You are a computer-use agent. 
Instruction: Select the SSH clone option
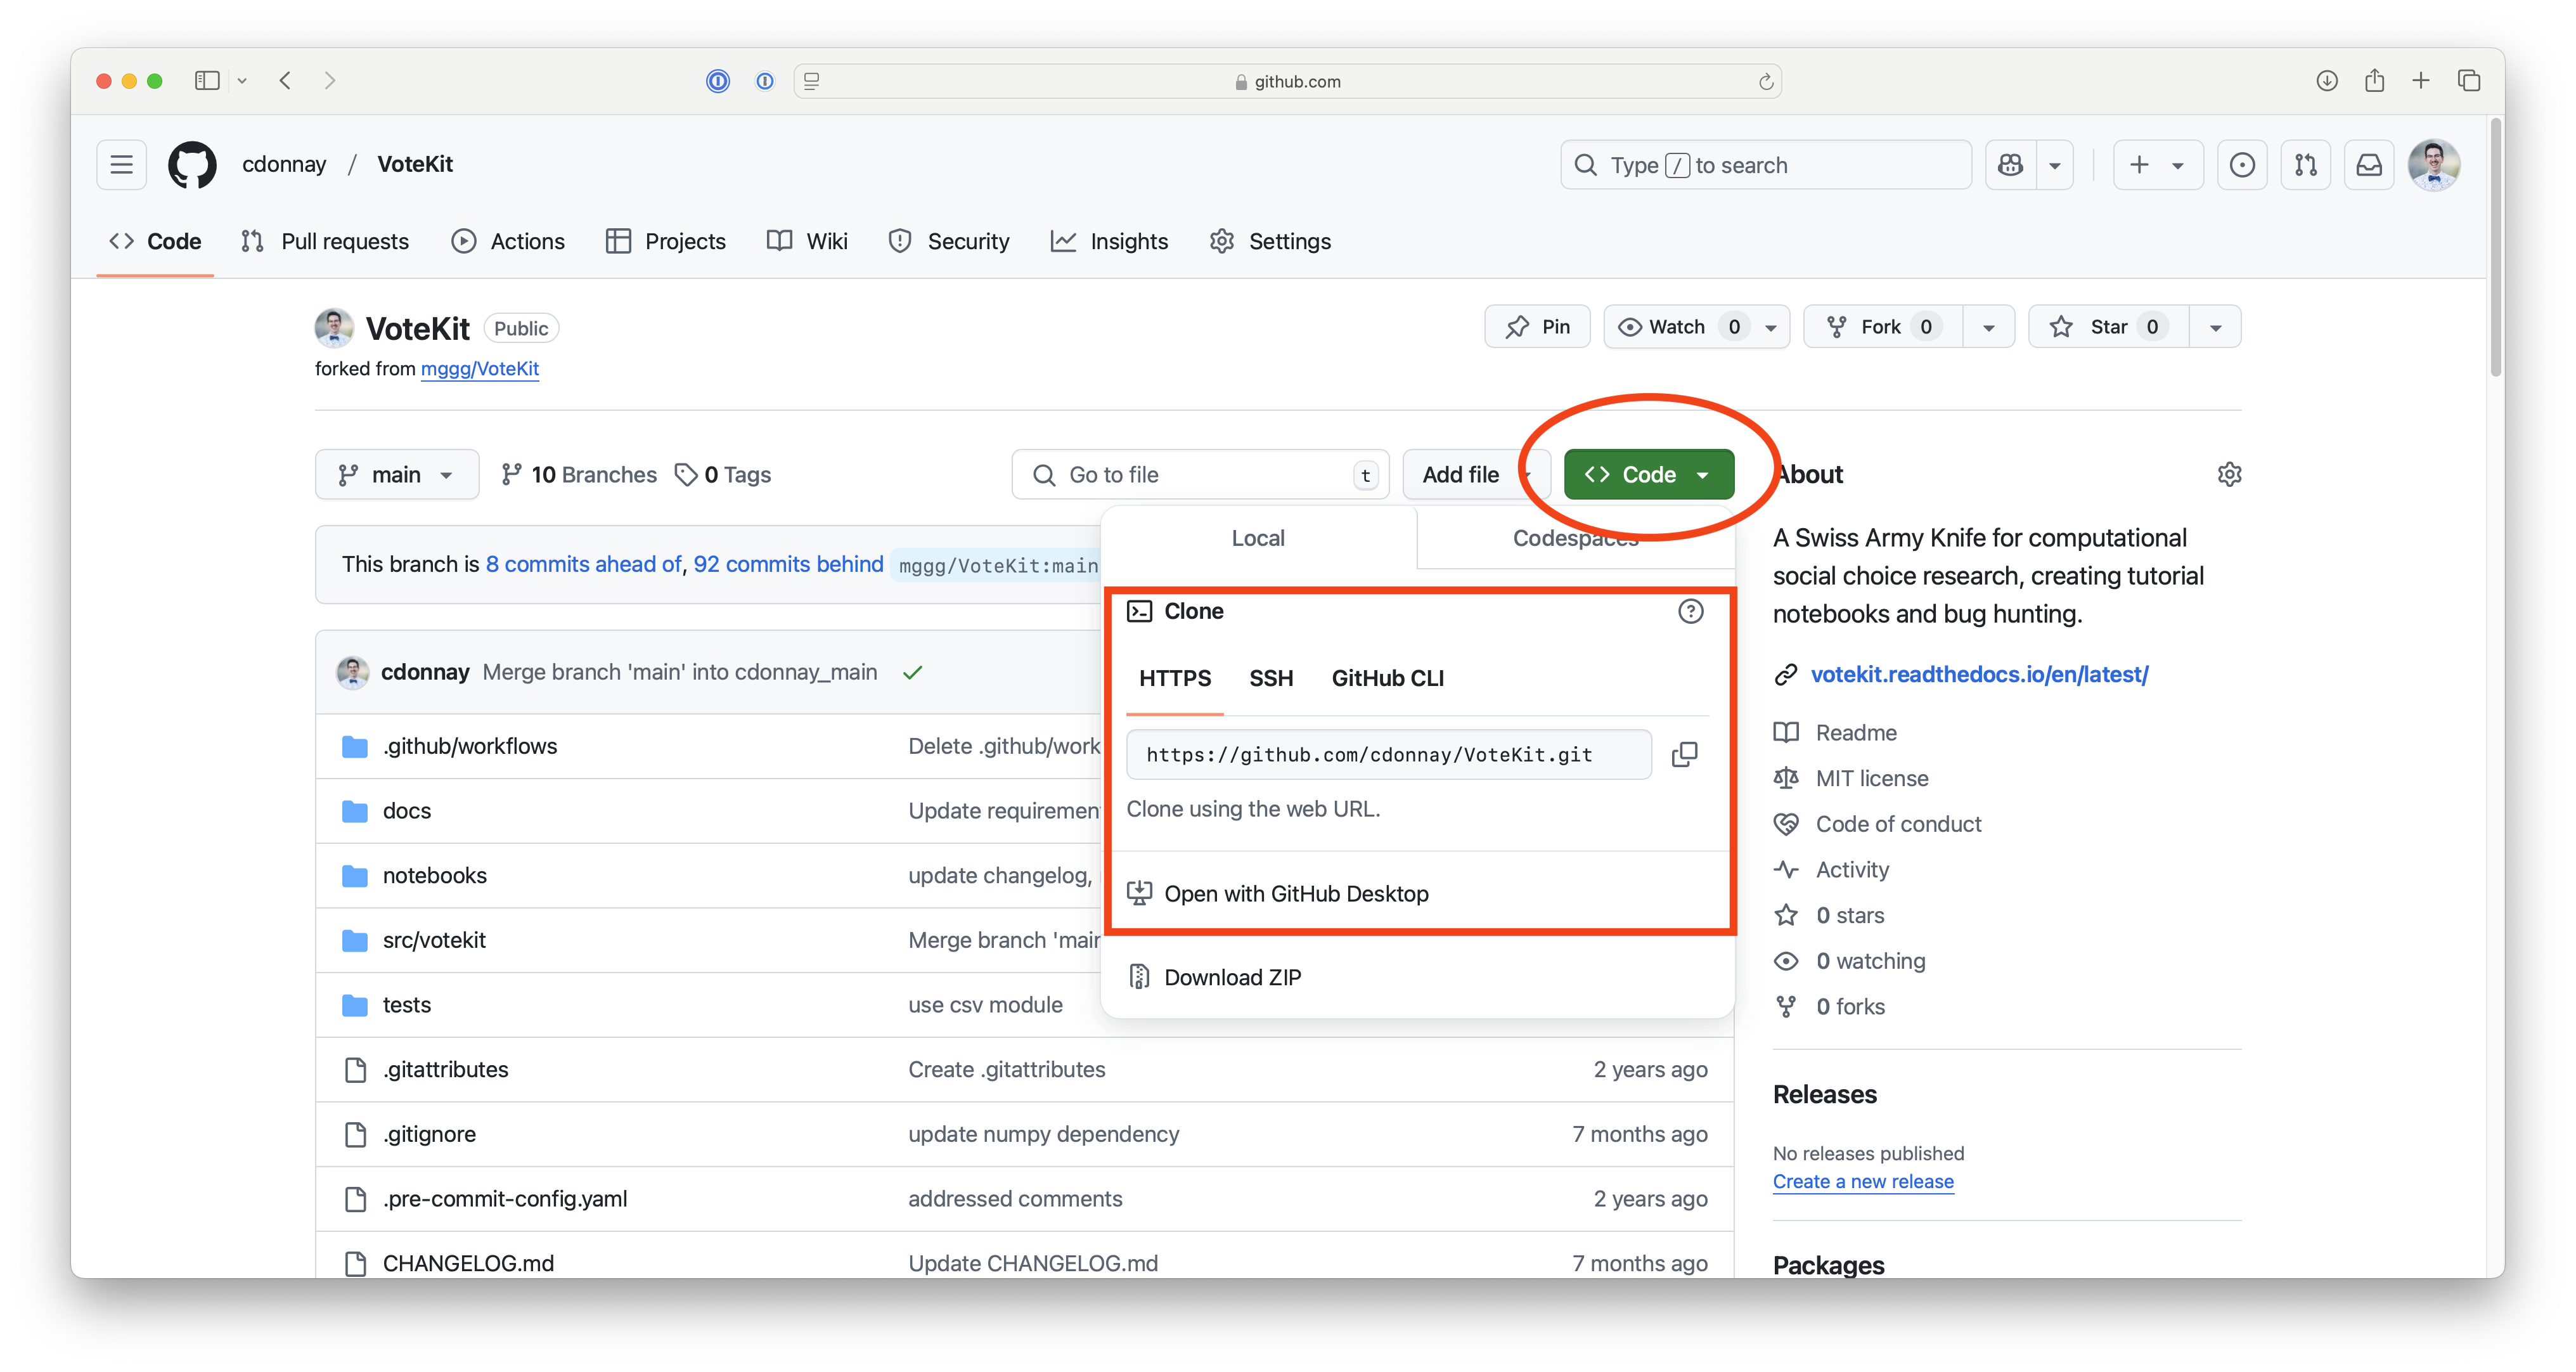pos(1271,678)
